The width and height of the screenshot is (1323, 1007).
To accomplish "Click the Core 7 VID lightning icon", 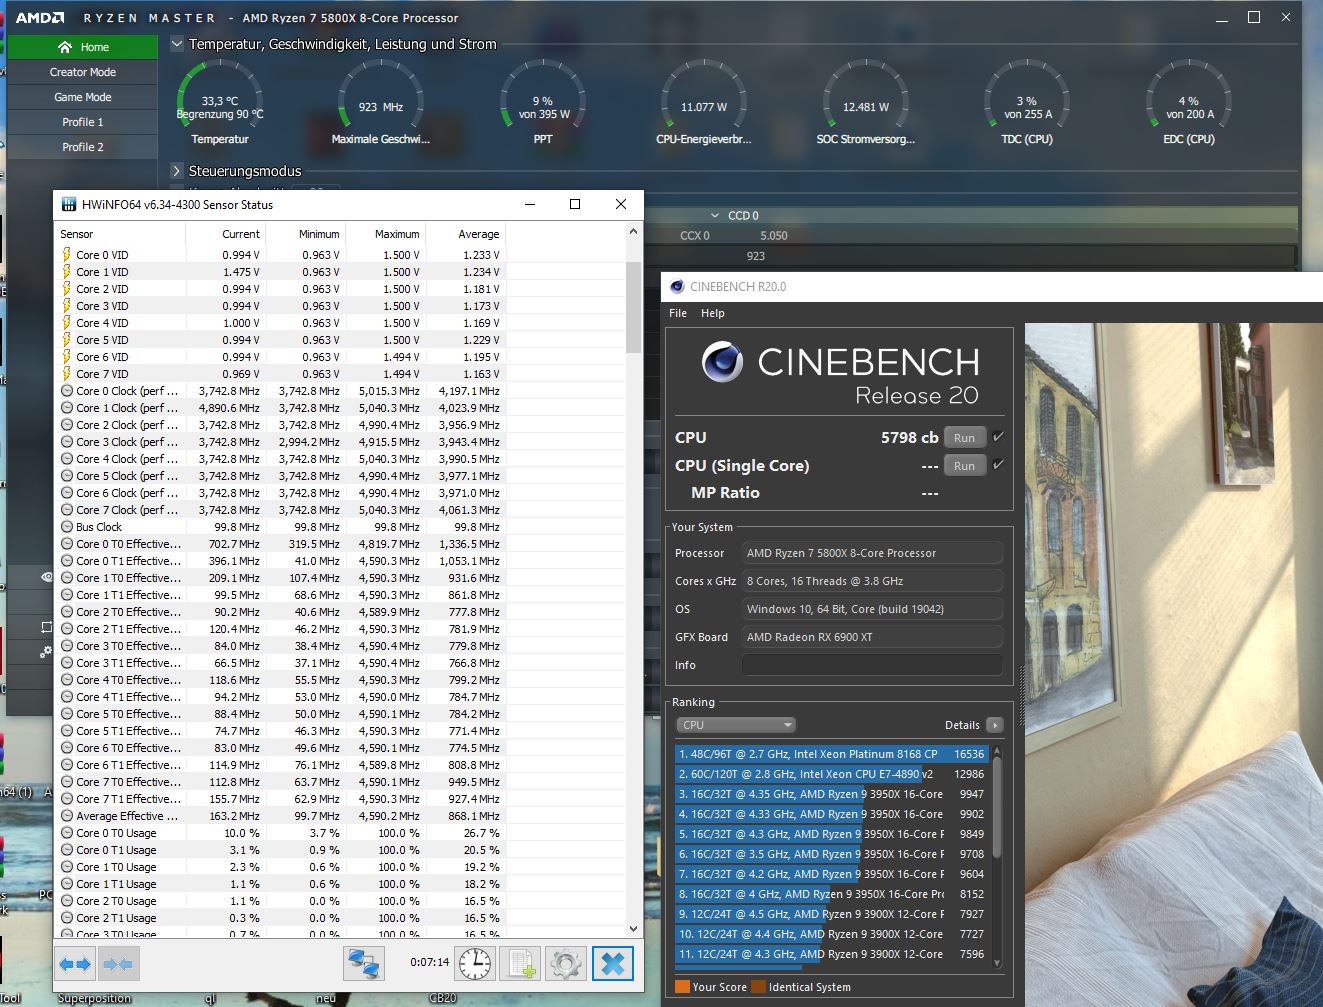I will pyautogui.click(x=66, y=374).
